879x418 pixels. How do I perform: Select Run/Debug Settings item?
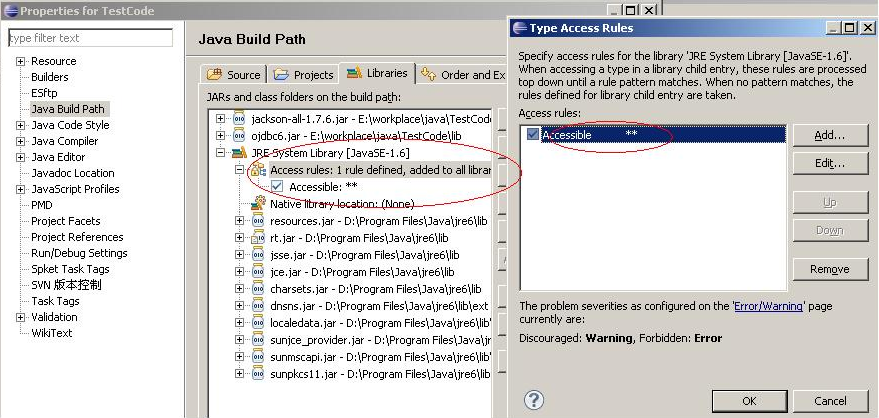79,253
